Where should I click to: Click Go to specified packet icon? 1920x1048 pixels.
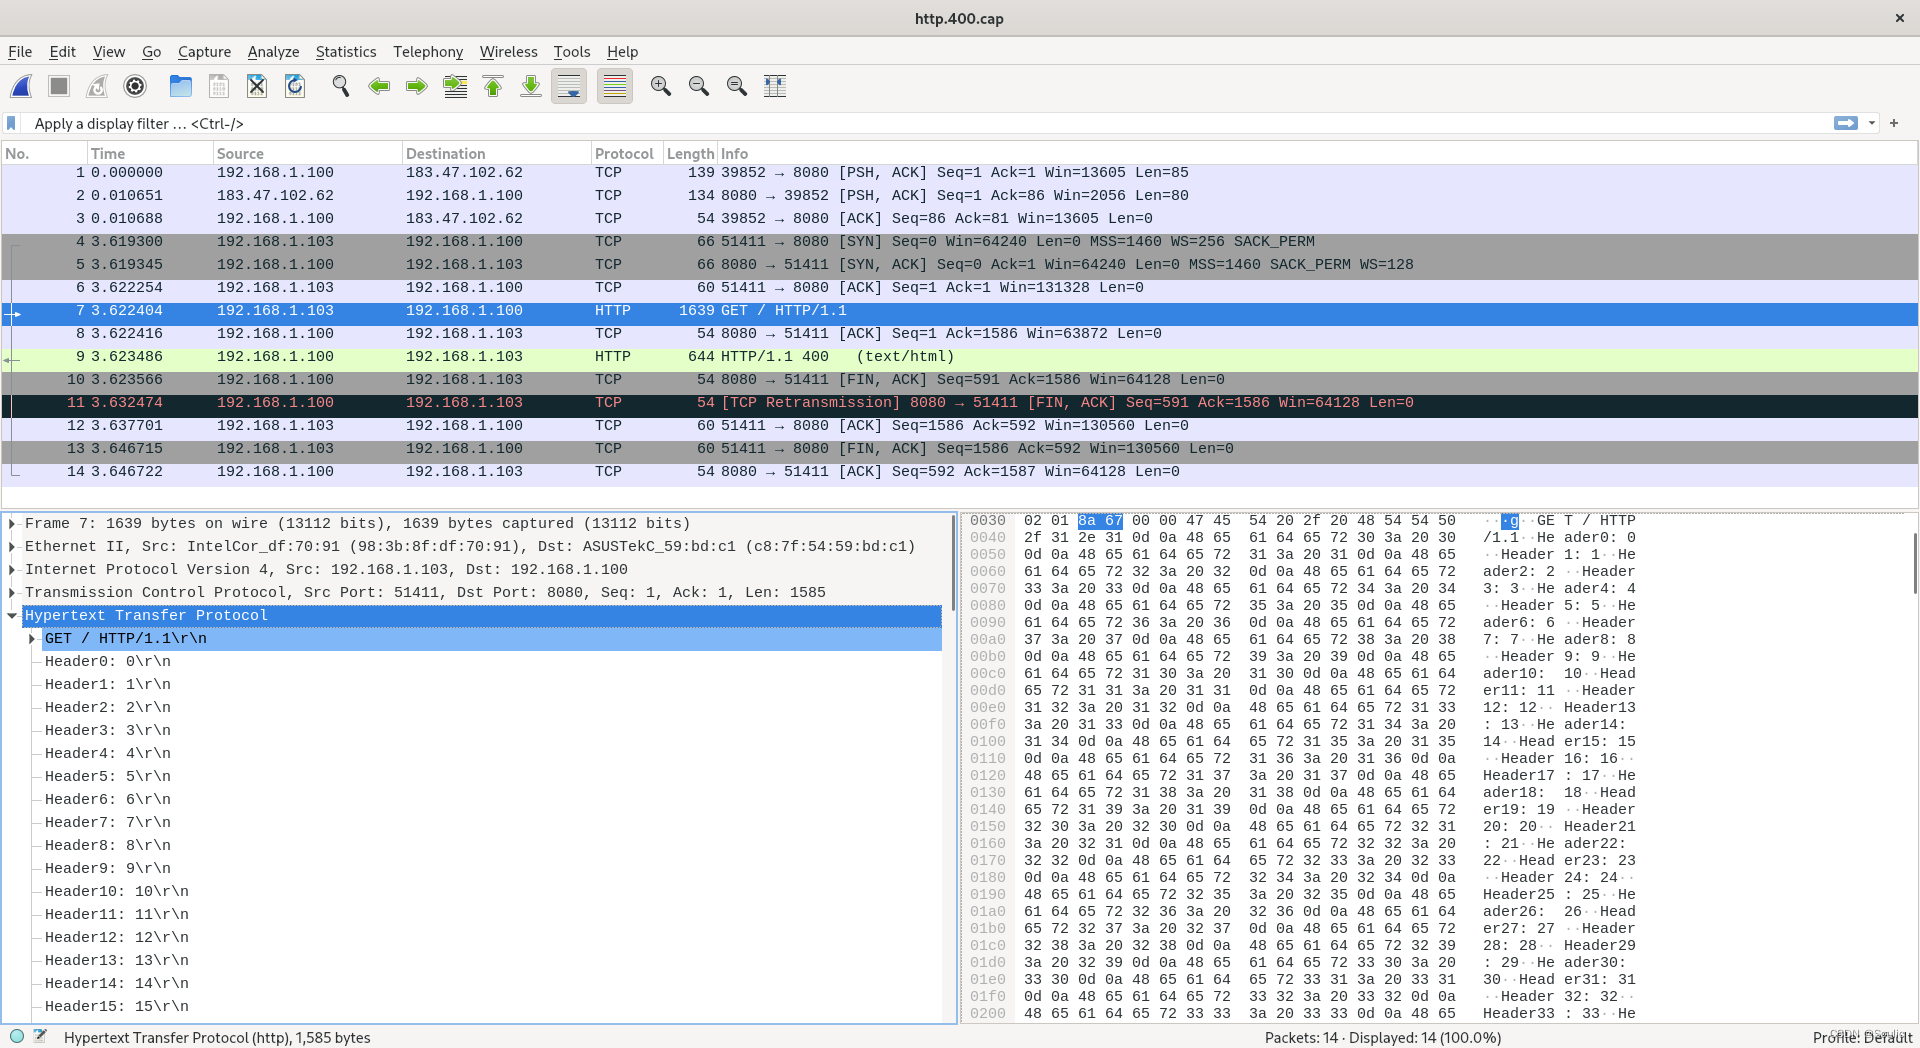point(455,86)
